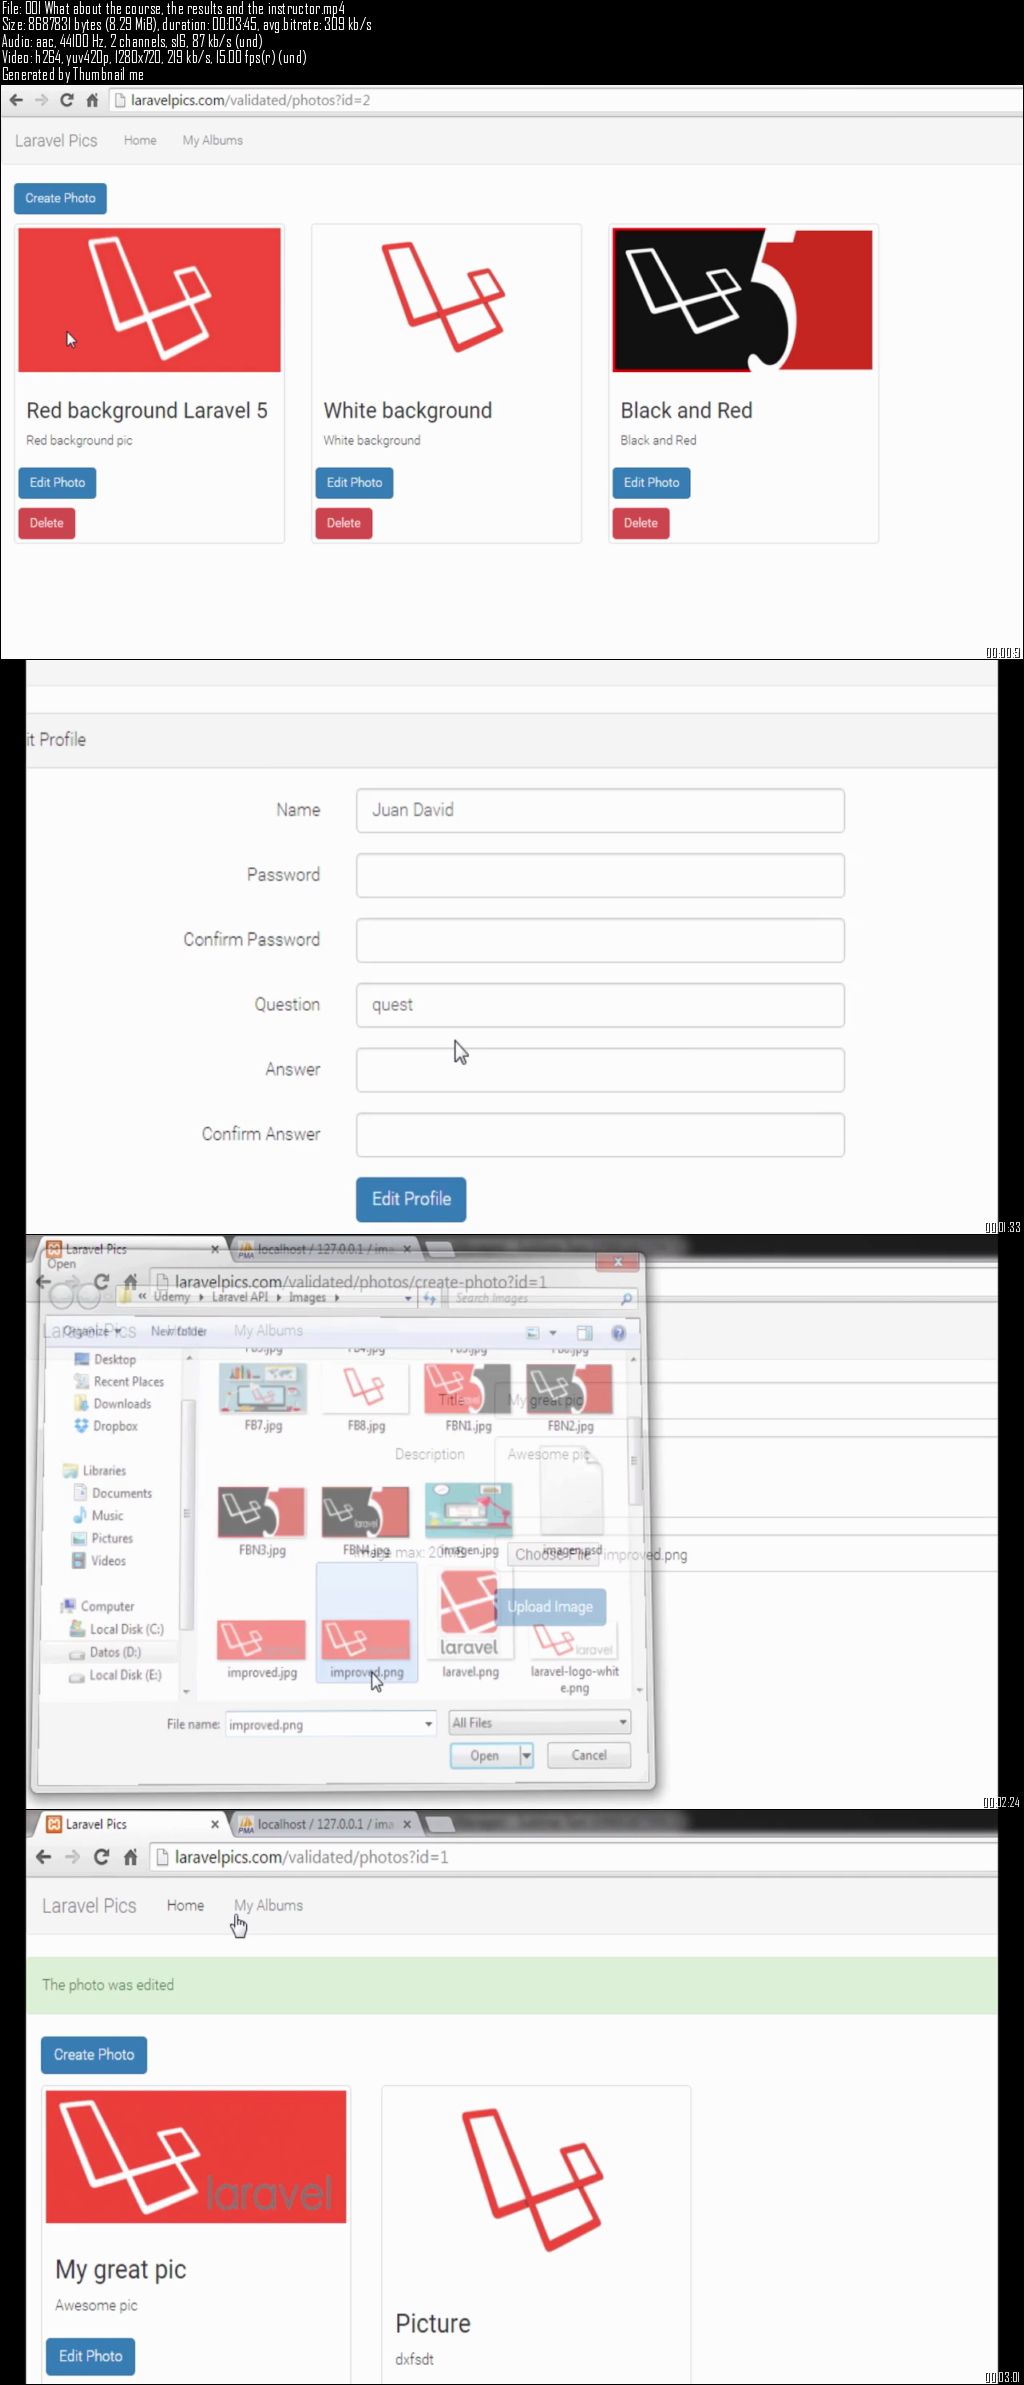Image resolution: width=1024 pixels, height=2385 pixels.
Task: Click the Name field with Juan David
Action: [x=600, y=810]
